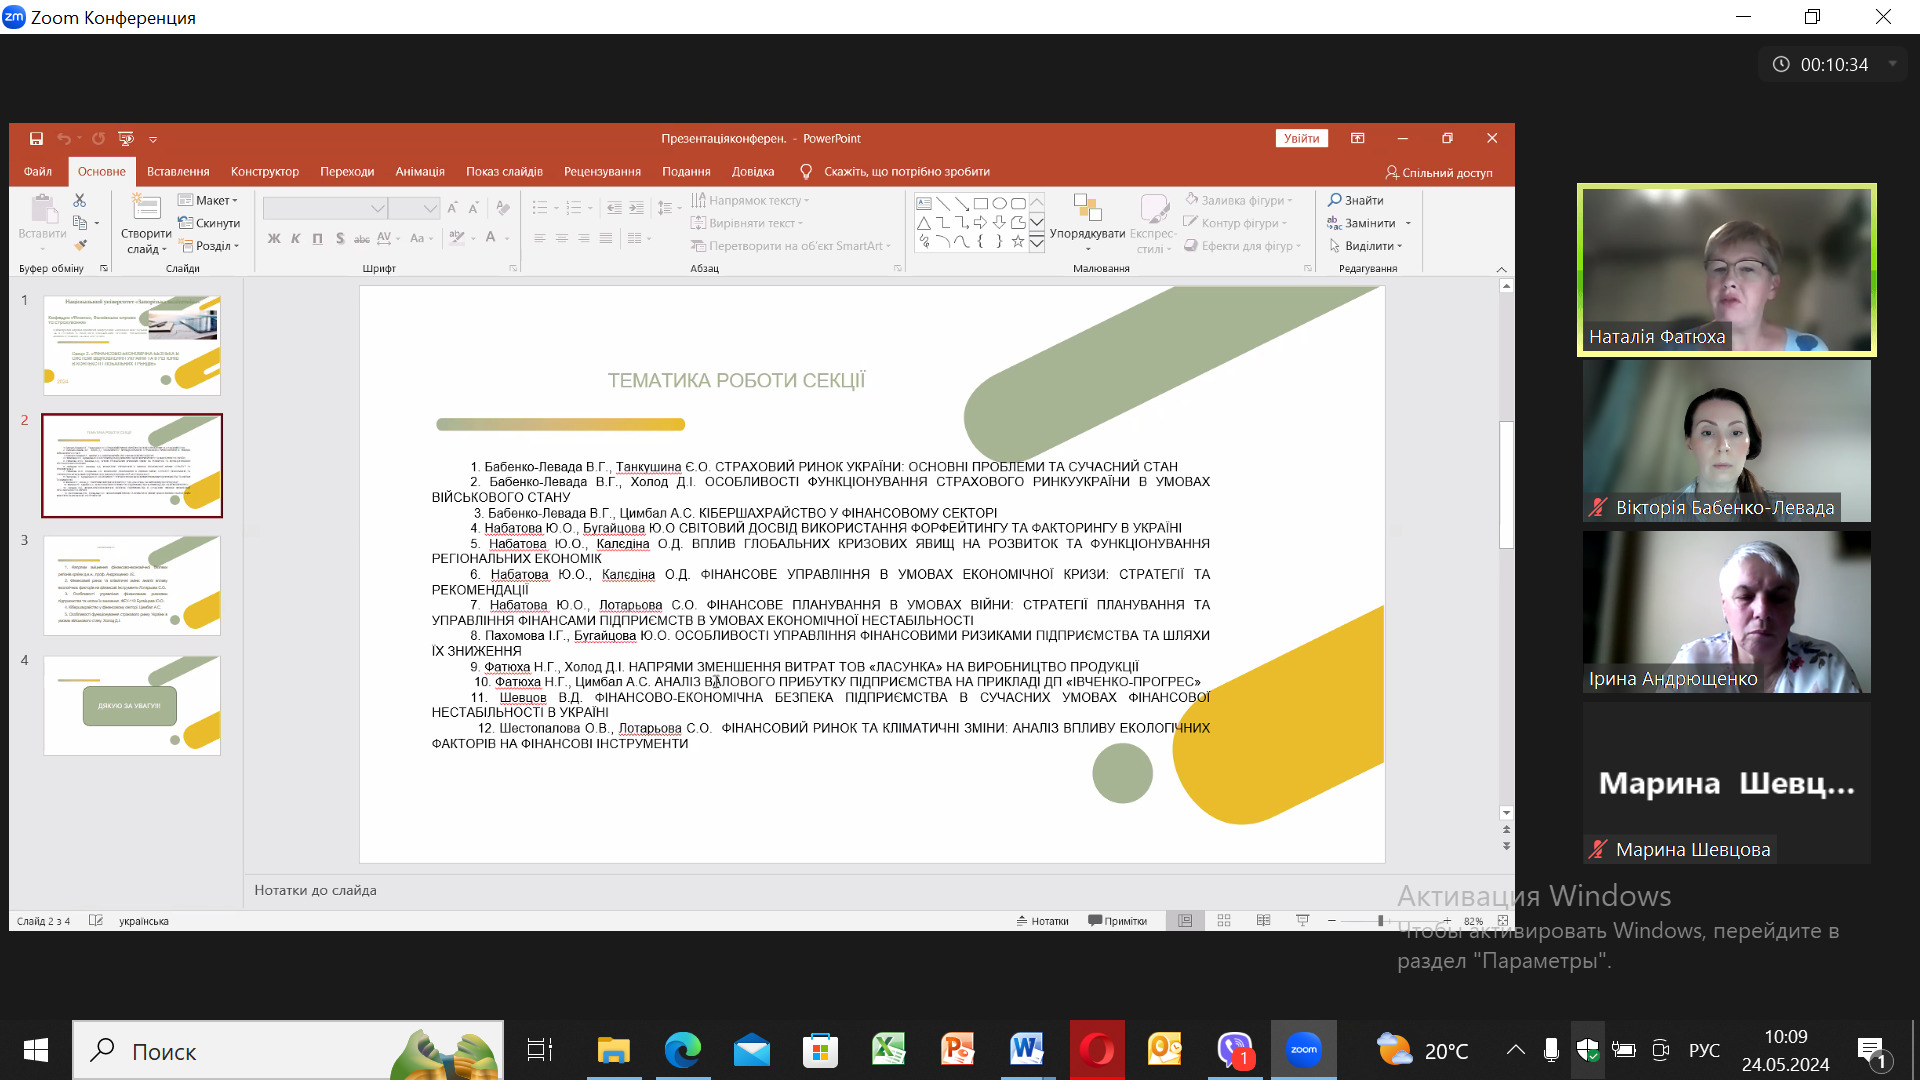Open the Анімація ribbon tab
Image resolution: width=1920 pixels, height=1080 pixels.
tap(420, 172)
